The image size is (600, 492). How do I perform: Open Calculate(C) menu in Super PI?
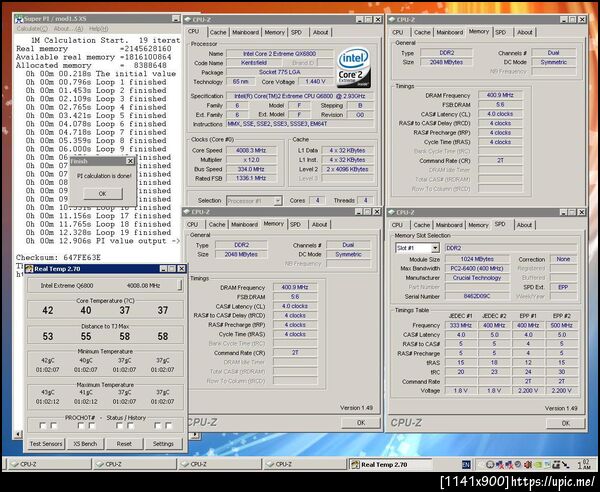click(32, 29)
